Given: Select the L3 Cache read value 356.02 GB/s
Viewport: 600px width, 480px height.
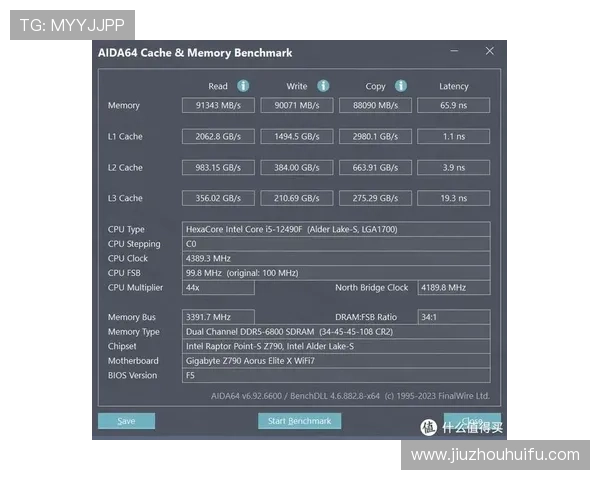Looking at the screenshot, I should (218, 198).
